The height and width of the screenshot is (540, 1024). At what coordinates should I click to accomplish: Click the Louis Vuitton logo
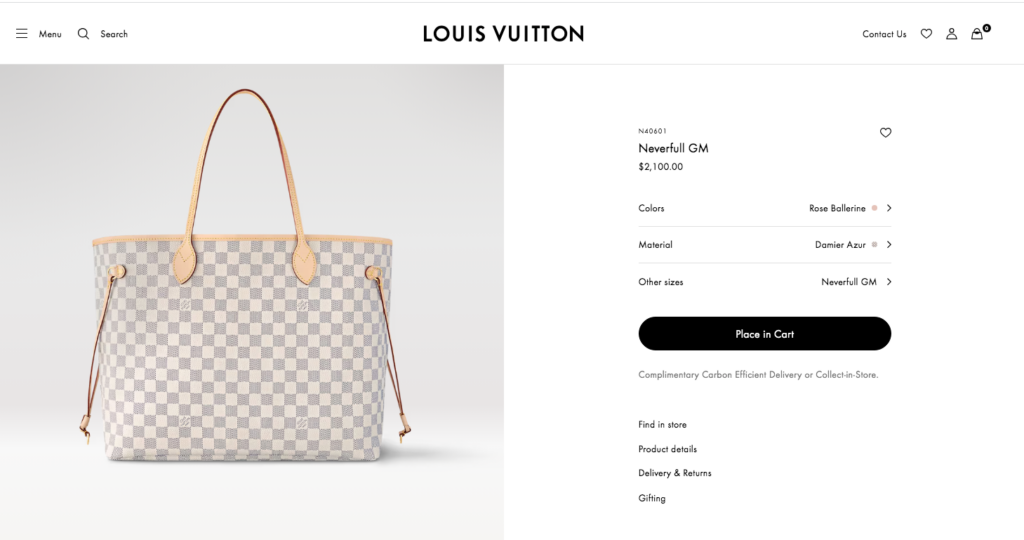coord(504,33)
